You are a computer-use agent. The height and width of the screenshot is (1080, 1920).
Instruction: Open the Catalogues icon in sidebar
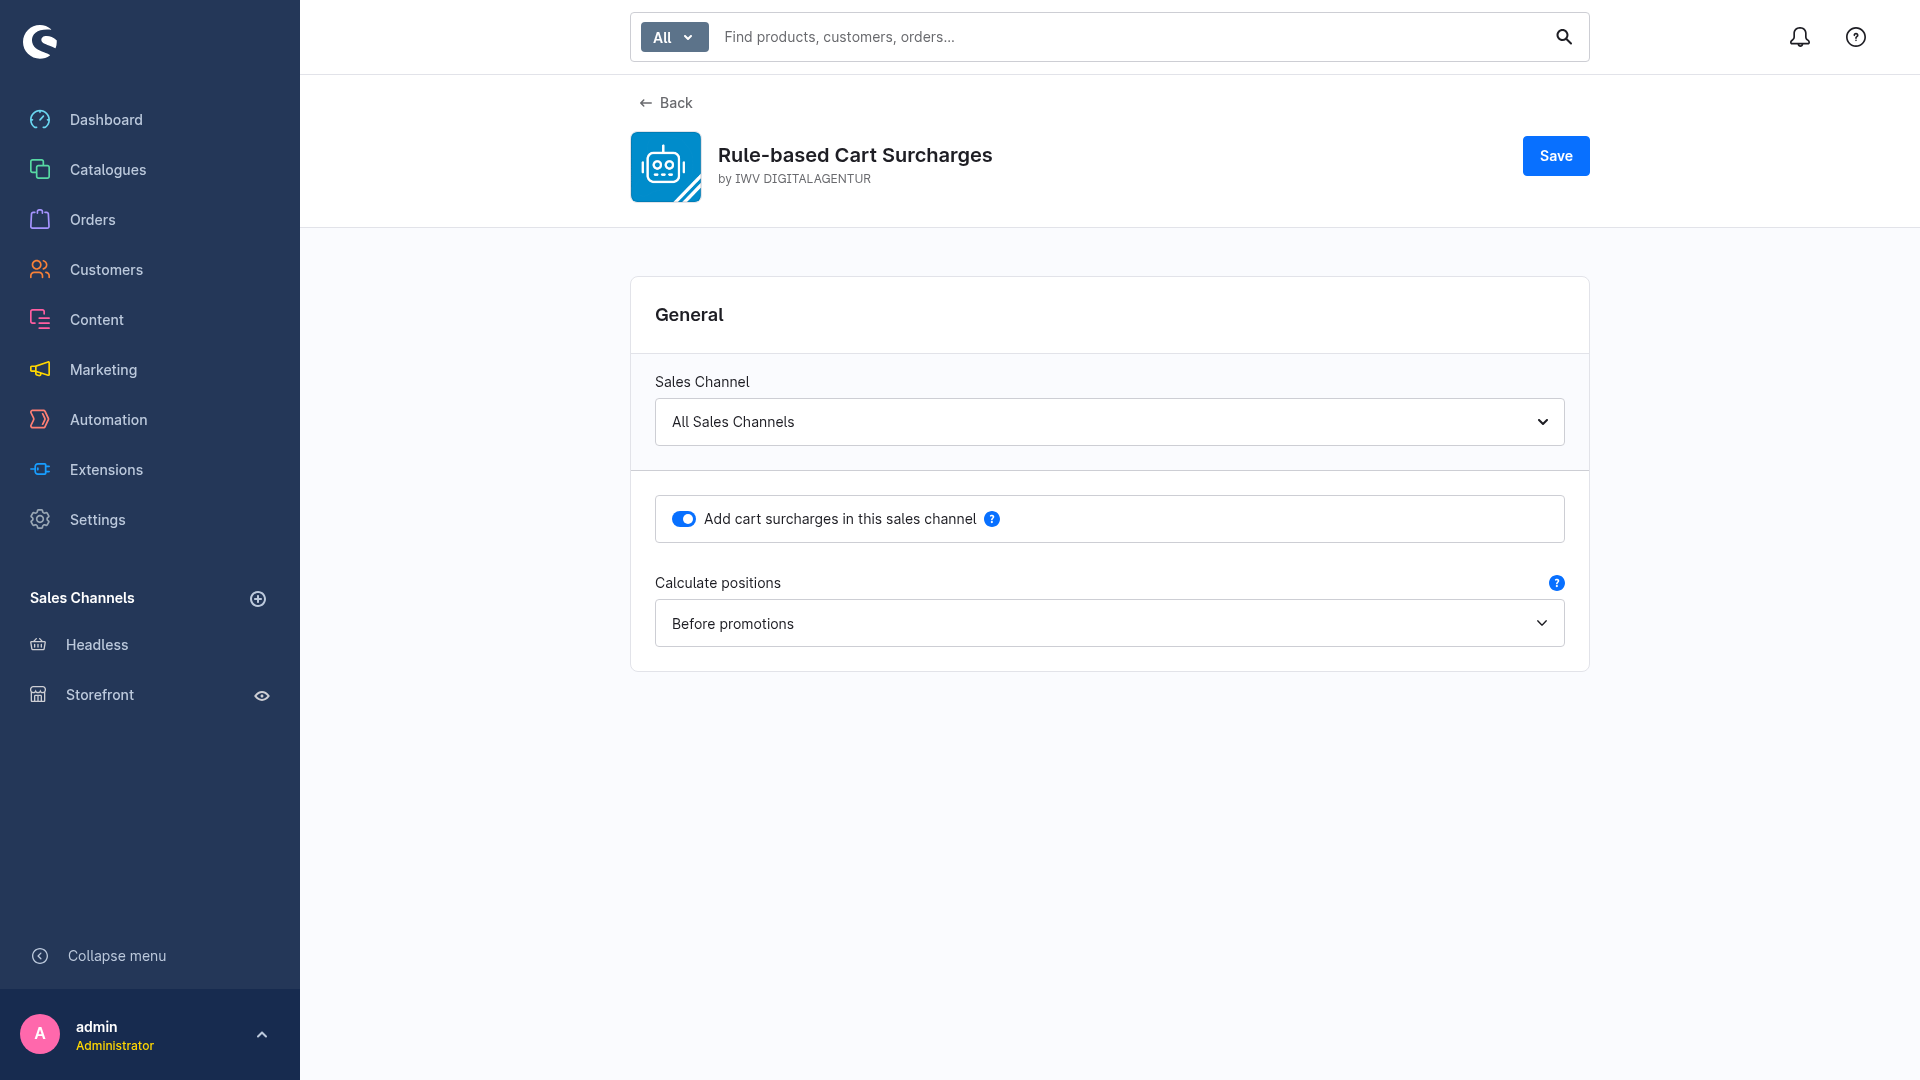click(x=40, y=170)
